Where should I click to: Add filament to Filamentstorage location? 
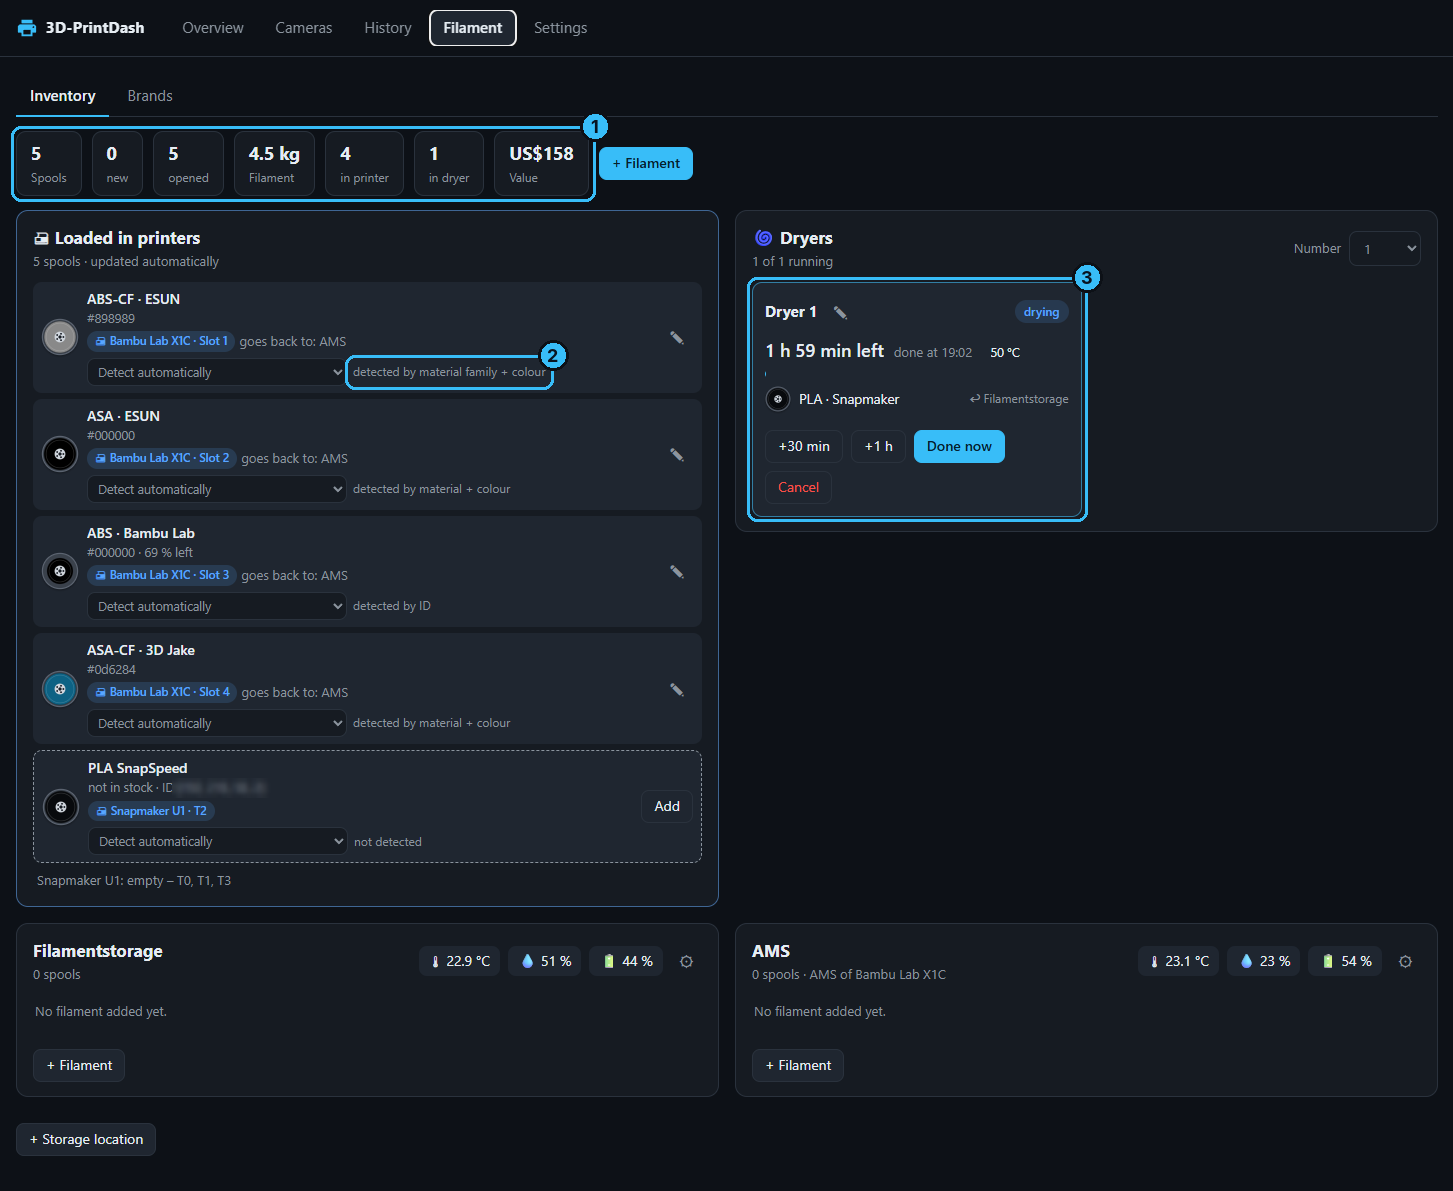click(79, 1066)
